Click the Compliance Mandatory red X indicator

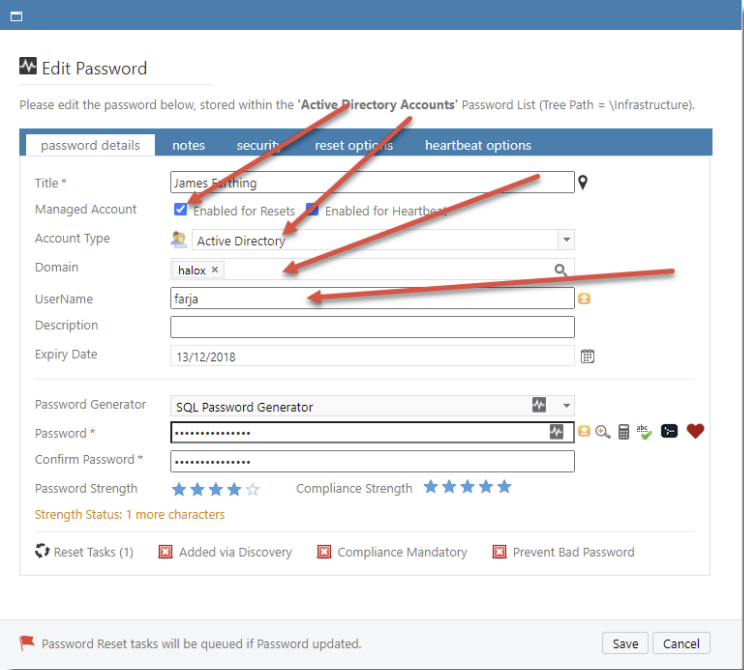coord(324,552)
